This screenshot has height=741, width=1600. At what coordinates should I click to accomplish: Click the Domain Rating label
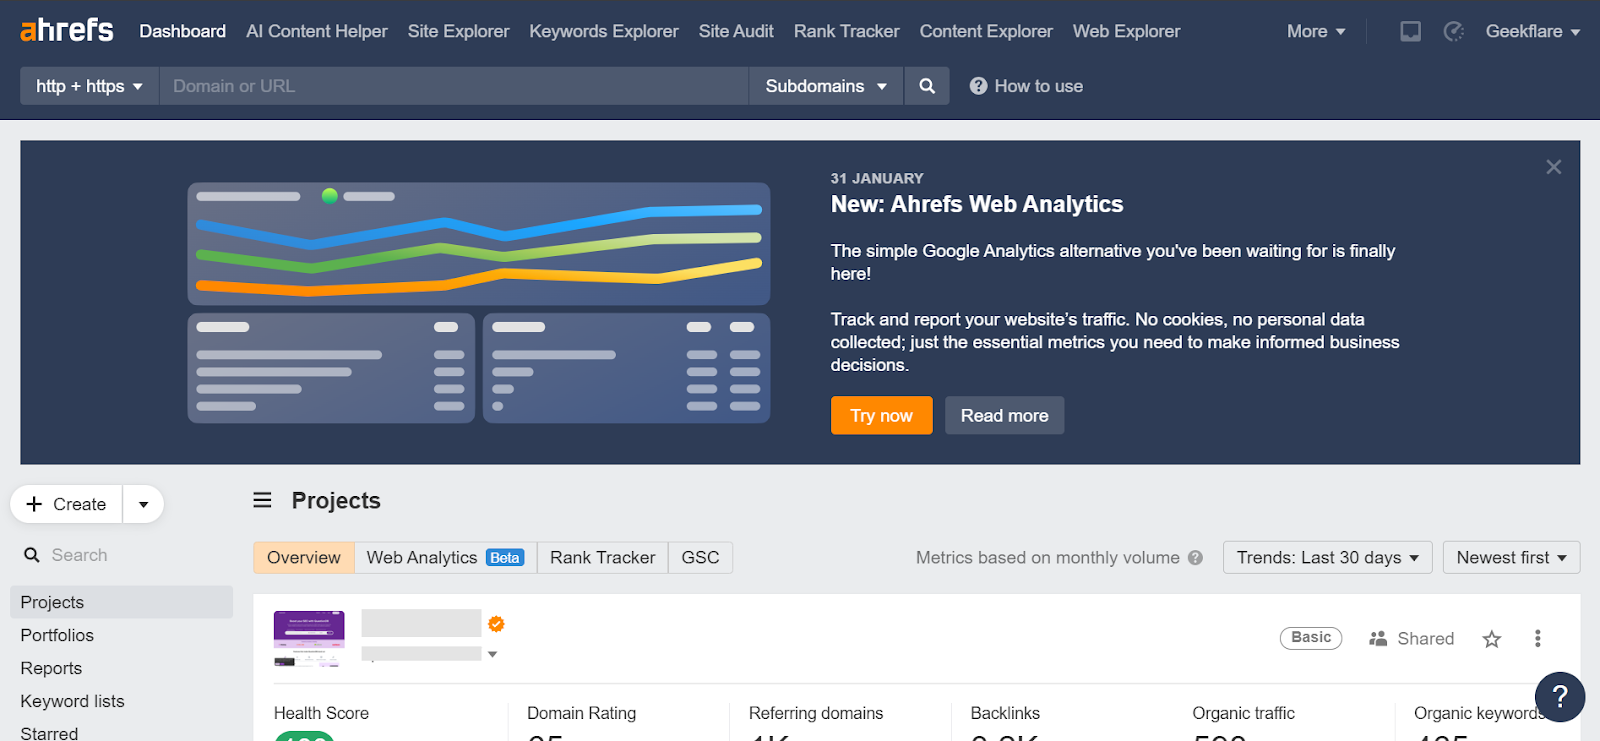[x=581, y=713]
